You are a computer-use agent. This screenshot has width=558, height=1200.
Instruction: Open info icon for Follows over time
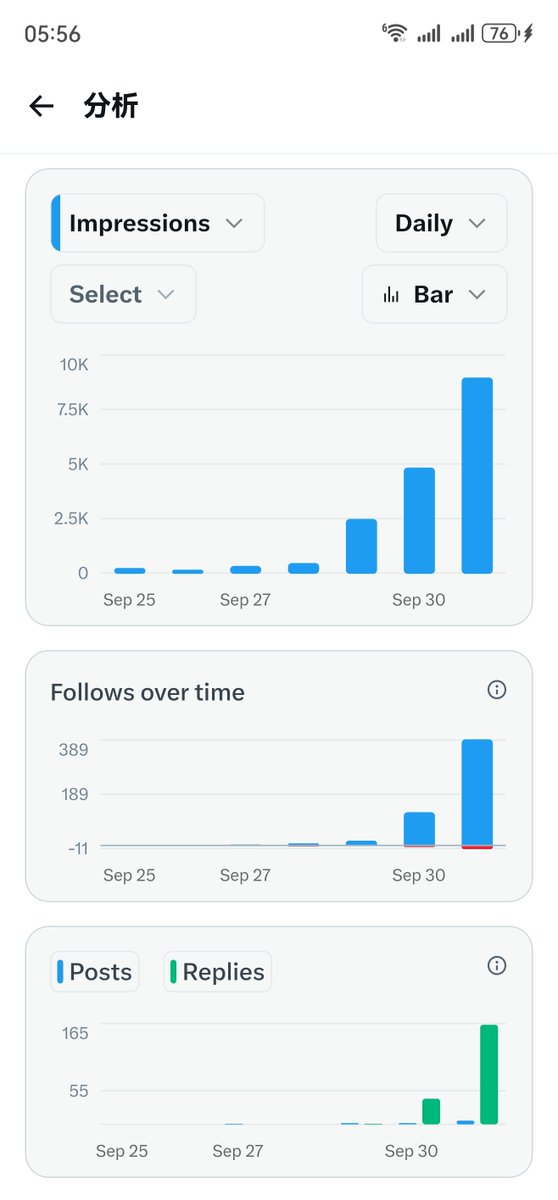pos(496,690)
